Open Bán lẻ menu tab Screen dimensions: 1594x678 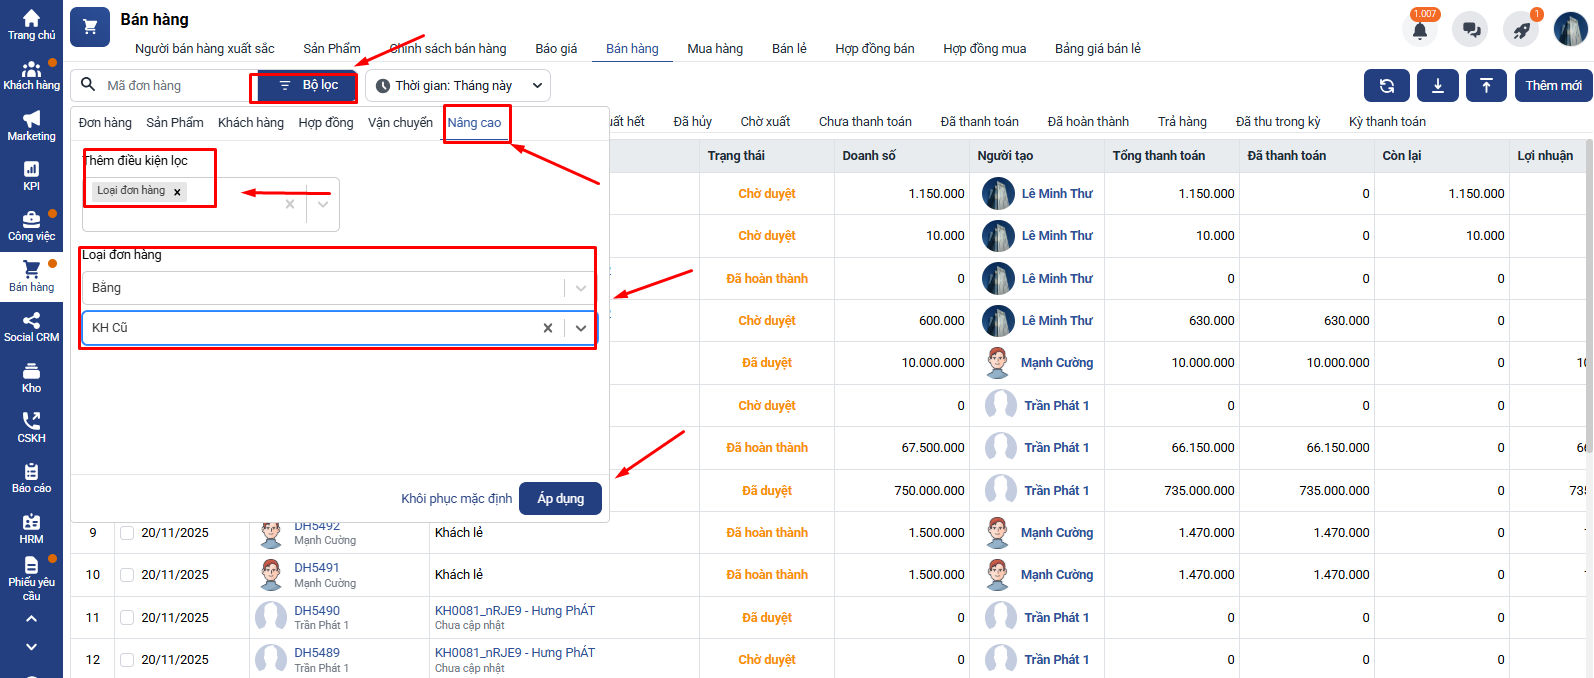coord(789,49)
